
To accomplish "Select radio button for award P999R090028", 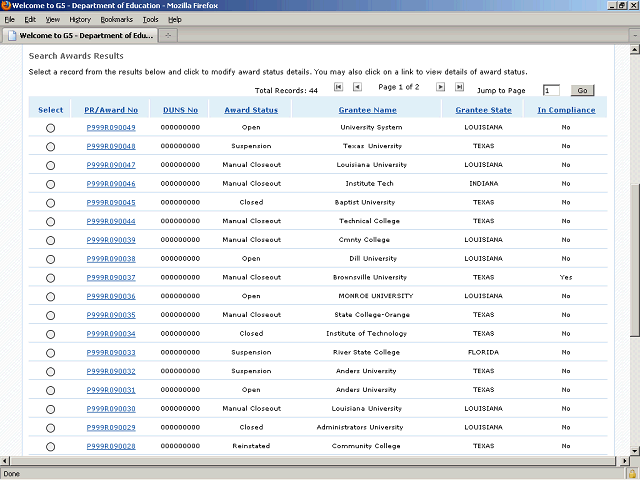I will (51, 447).
